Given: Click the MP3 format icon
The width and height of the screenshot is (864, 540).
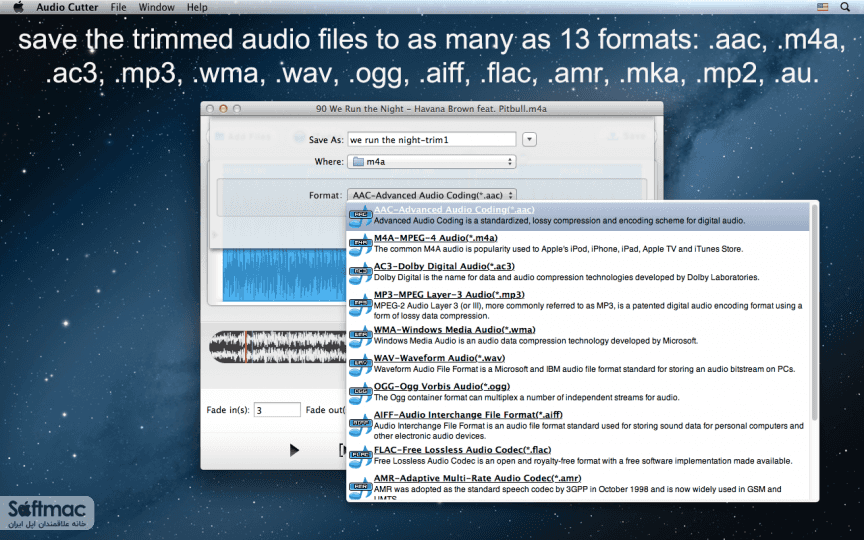Looking at the screenshot, I should click(x=360, y=305).
